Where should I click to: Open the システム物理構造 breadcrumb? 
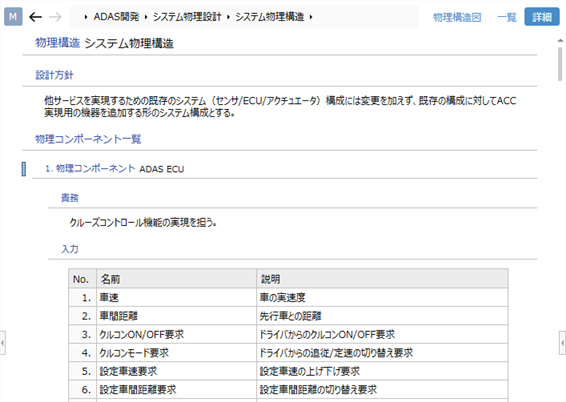tap(270, 17)
